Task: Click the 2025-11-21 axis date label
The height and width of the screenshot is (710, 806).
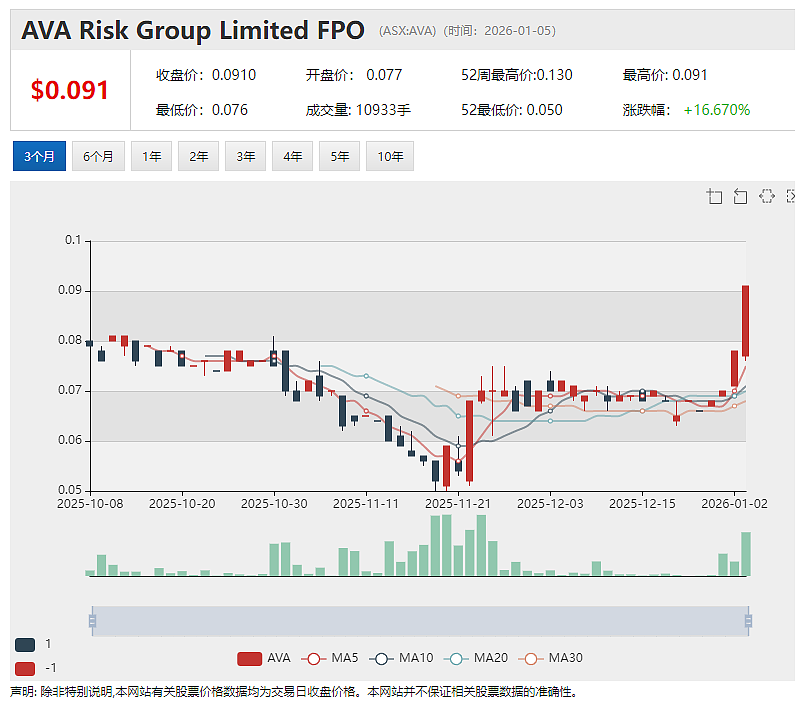Action: click(458, 504)
